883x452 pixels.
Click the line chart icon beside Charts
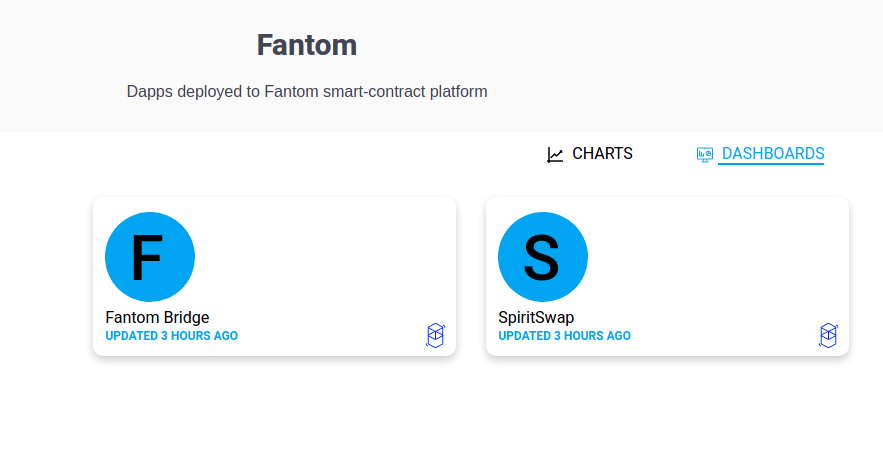[x=555, y=155]
